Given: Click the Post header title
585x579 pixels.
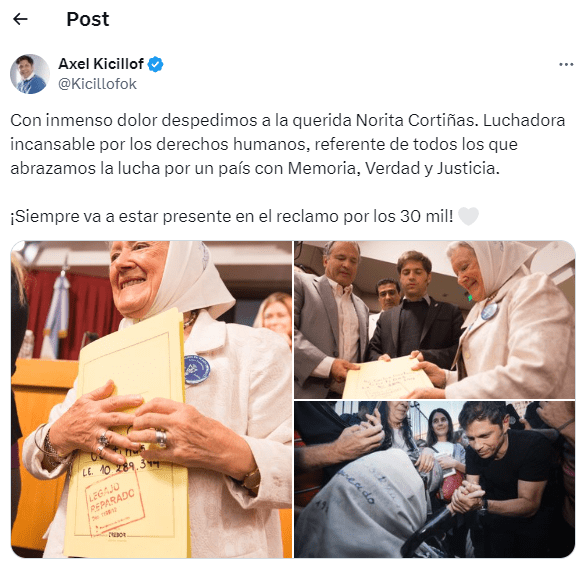Looking at the screenshot, I should (88, 19).
